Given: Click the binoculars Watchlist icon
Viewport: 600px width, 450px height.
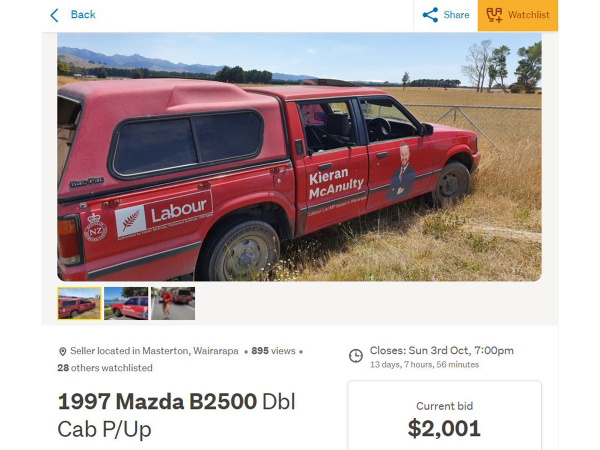Looking at the screenshot, I should tap(494, 15).
